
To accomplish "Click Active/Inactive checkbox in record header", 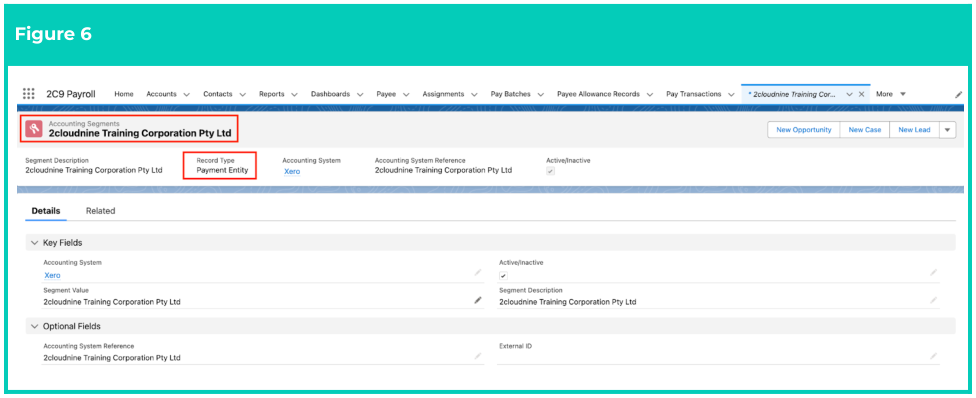I will (x=550, y=171).
